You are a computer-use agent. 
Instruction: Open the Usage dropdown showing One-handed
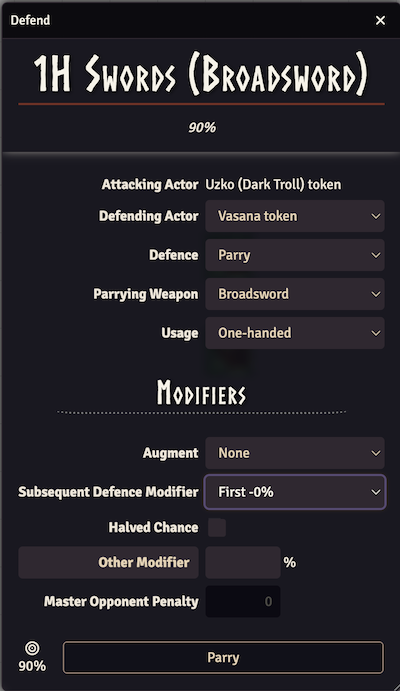[295, 333]
